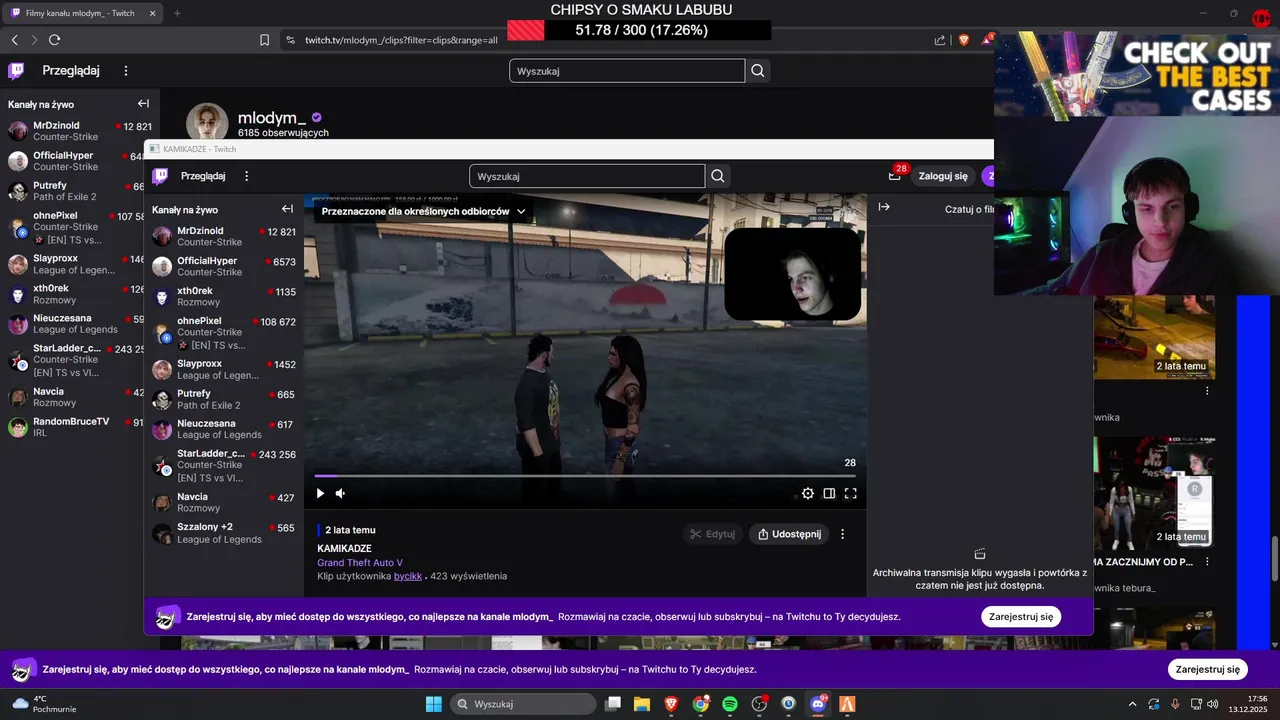Click the twitch.tv address bar URL
This screenshot has height=720, width=1280.
(x=401, y=40)
